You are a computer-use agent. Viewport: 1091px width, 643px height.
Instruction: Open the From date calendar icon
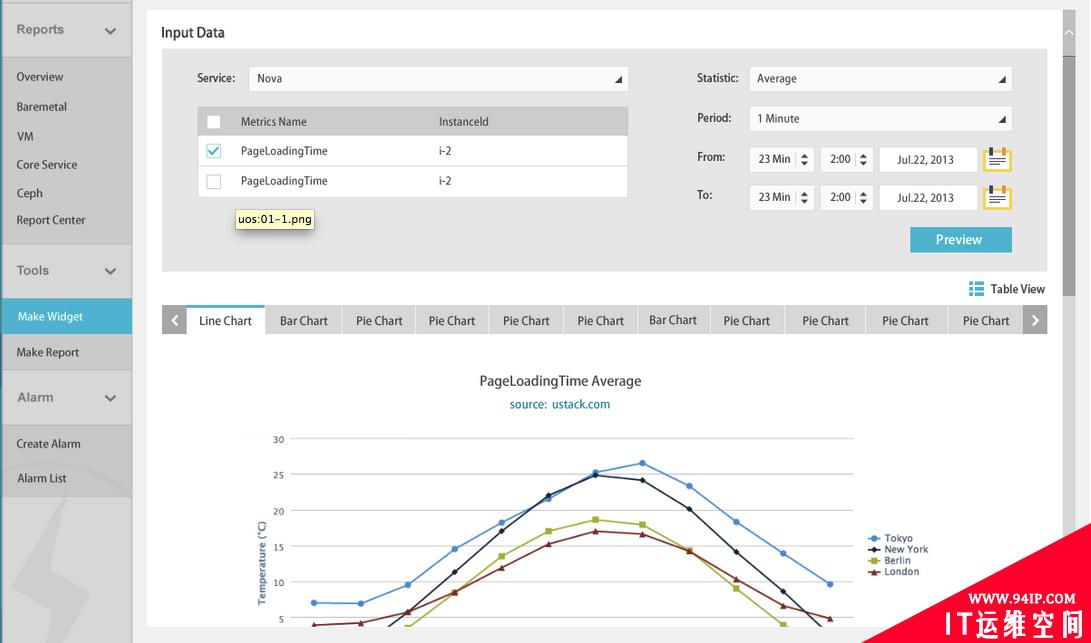point(997,159)
